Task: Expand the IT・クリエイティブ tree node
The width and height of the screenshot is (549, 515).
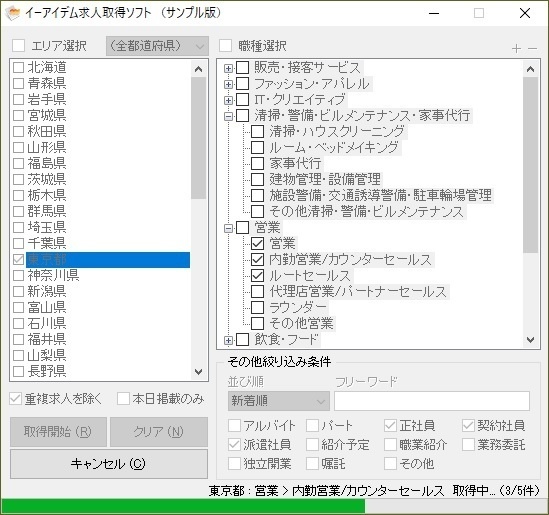Action: pyautogui.click(x=228, y=100)
